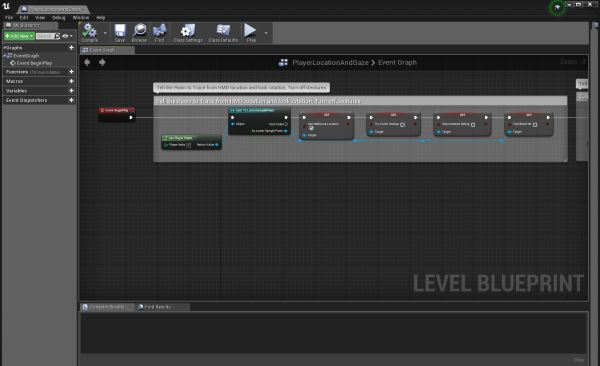Image resolution: width=600 pixels, height=366 pixels.
Task: Open the Edit menu
Action: (24, 18)
